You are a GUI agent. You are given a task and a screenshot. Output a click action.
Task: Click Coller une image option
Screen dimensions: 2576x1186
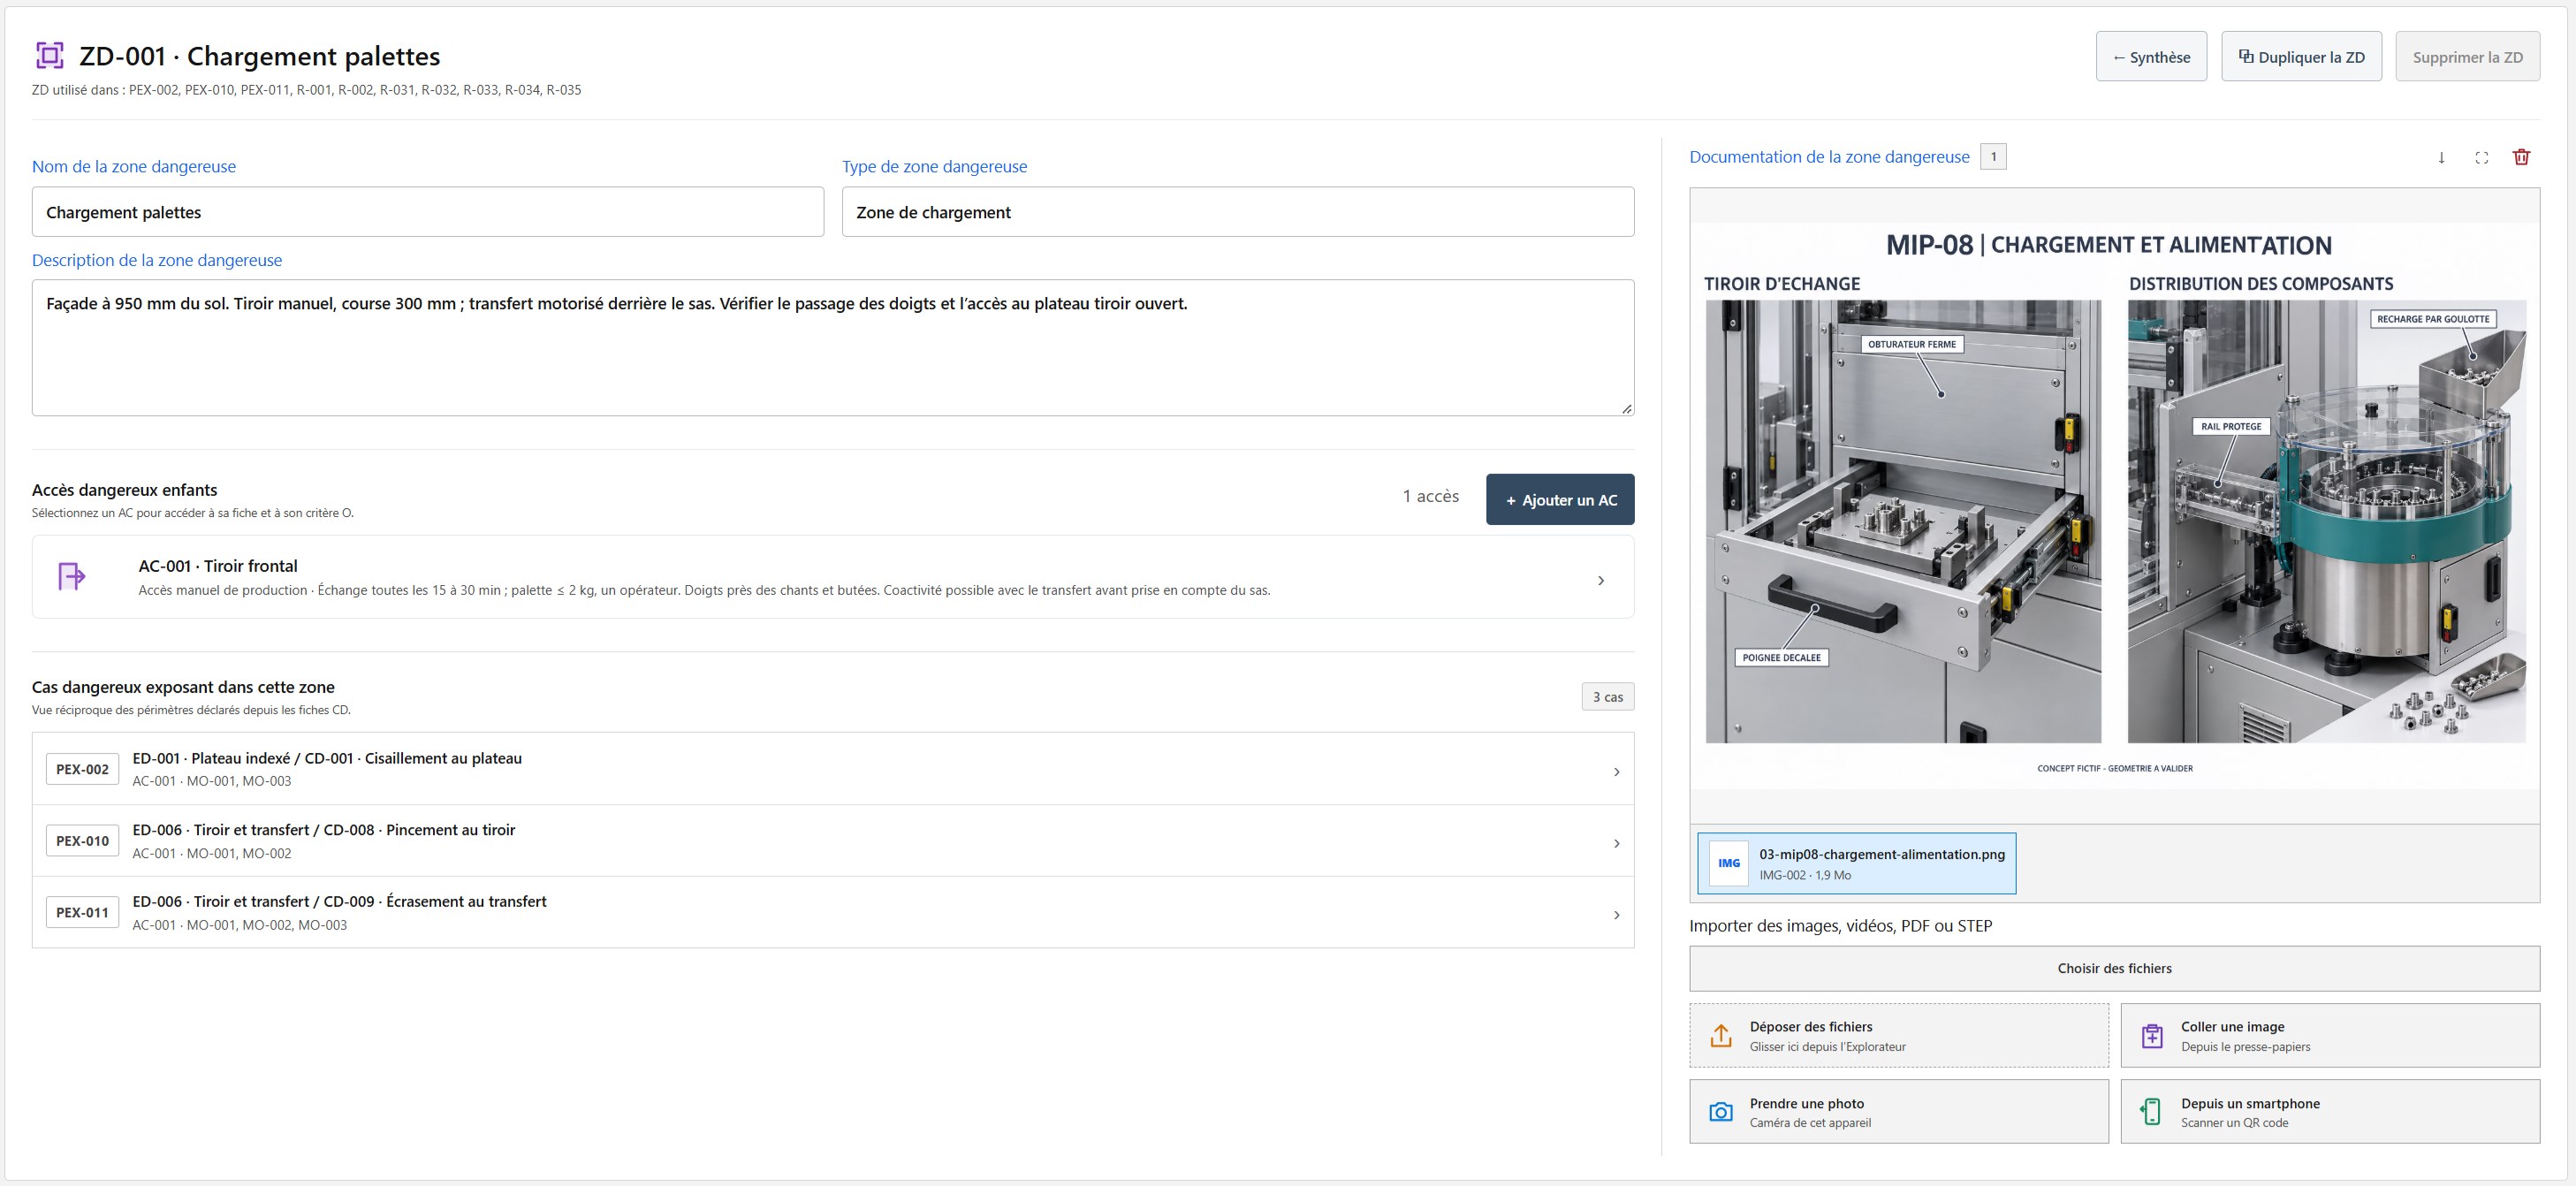tap(2330, 1036)
